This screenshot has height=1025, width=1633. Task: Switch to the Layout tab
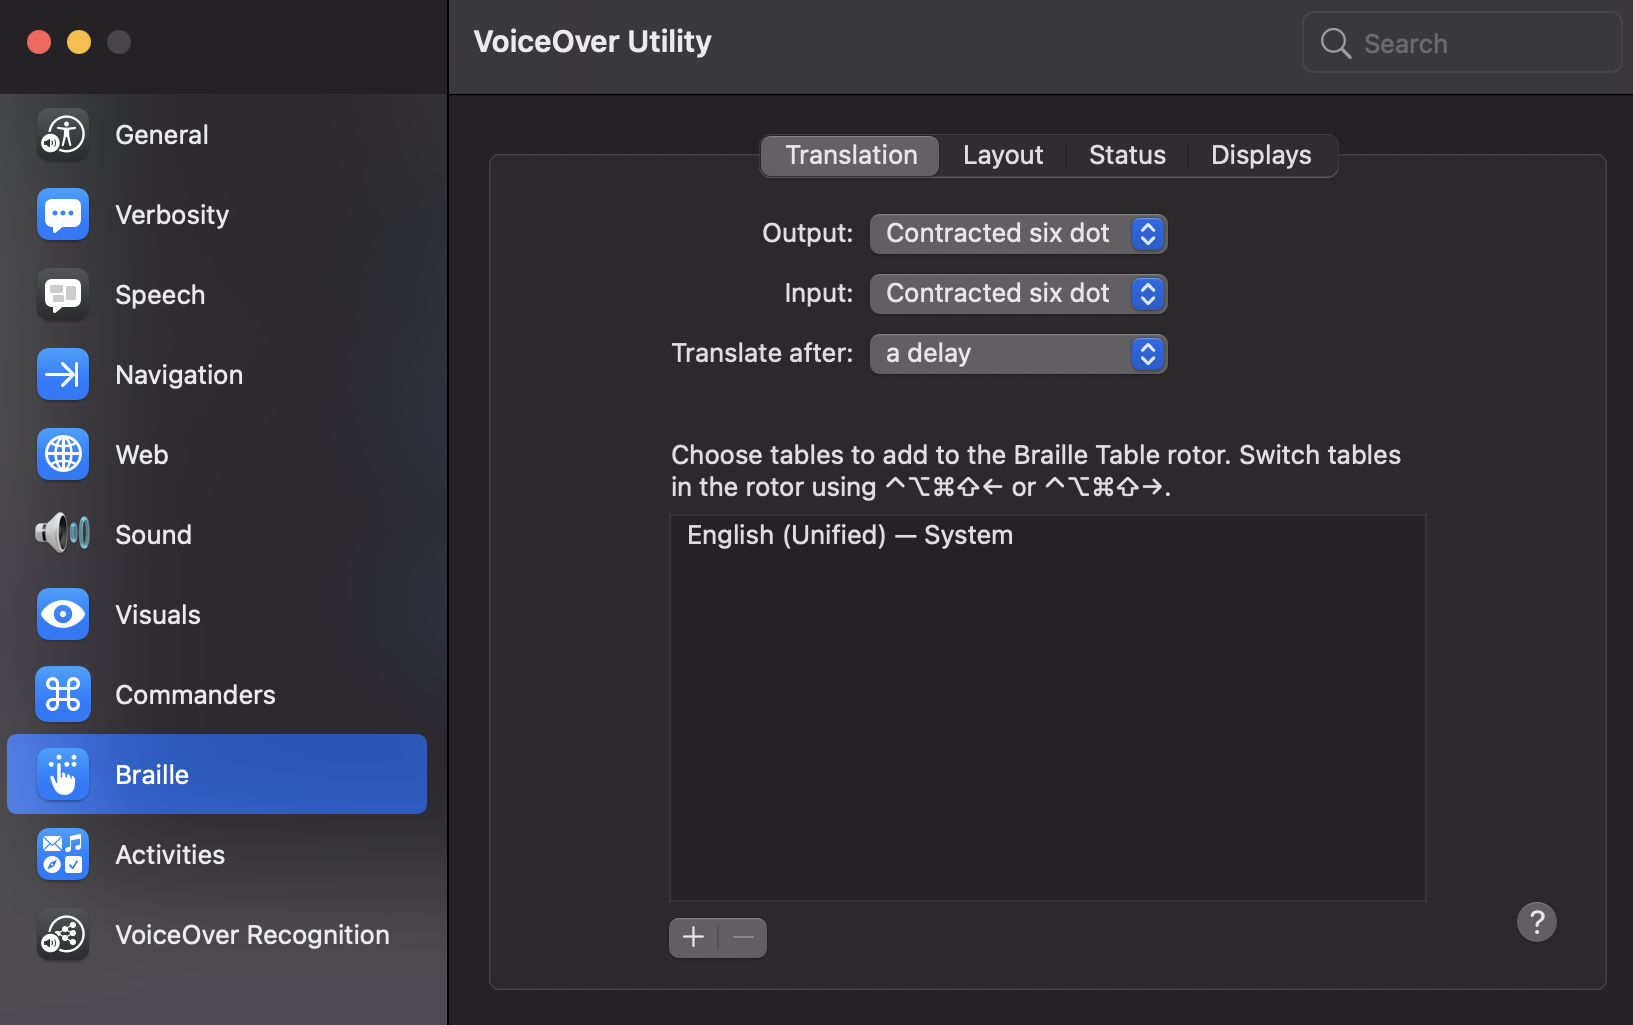pos(1002,155)
